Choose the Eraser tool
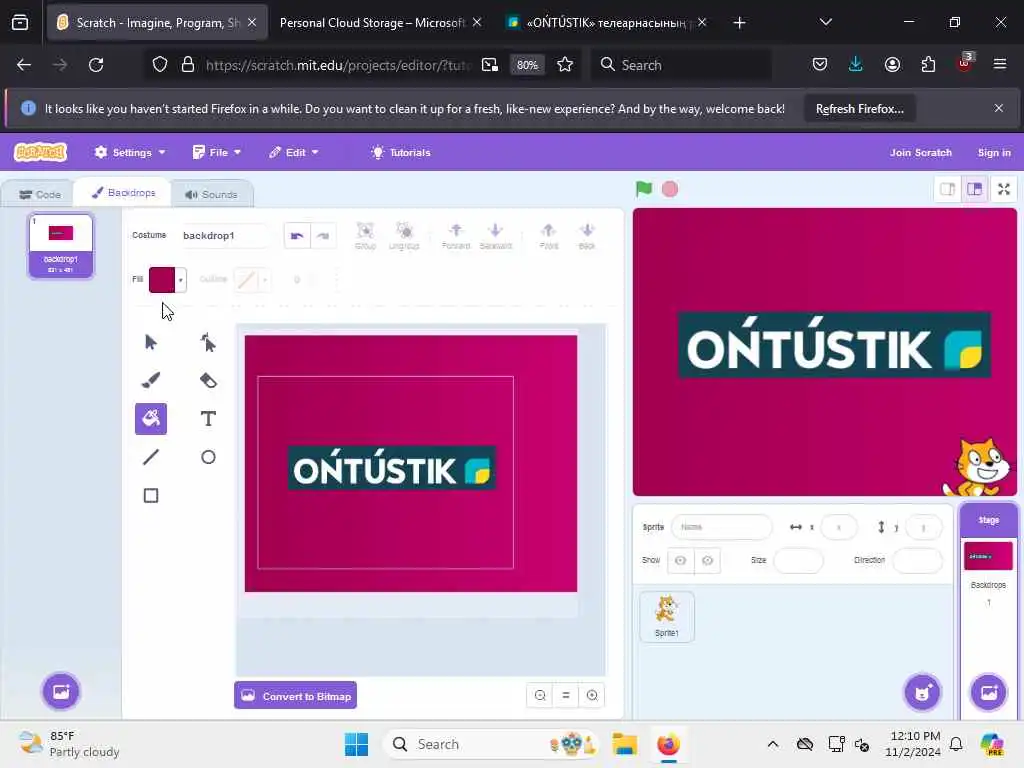 (208, 380)
